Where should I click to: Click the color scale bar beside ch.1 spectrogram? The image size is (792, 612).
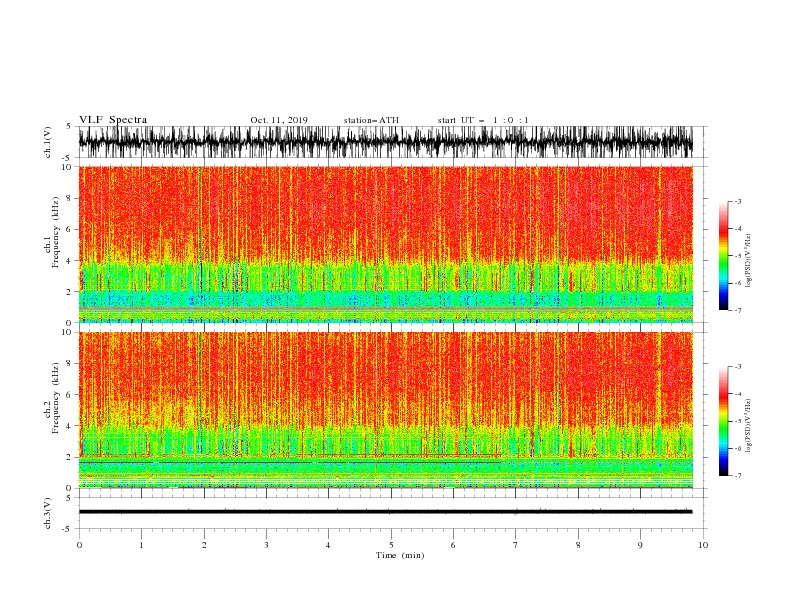point(723,256)
